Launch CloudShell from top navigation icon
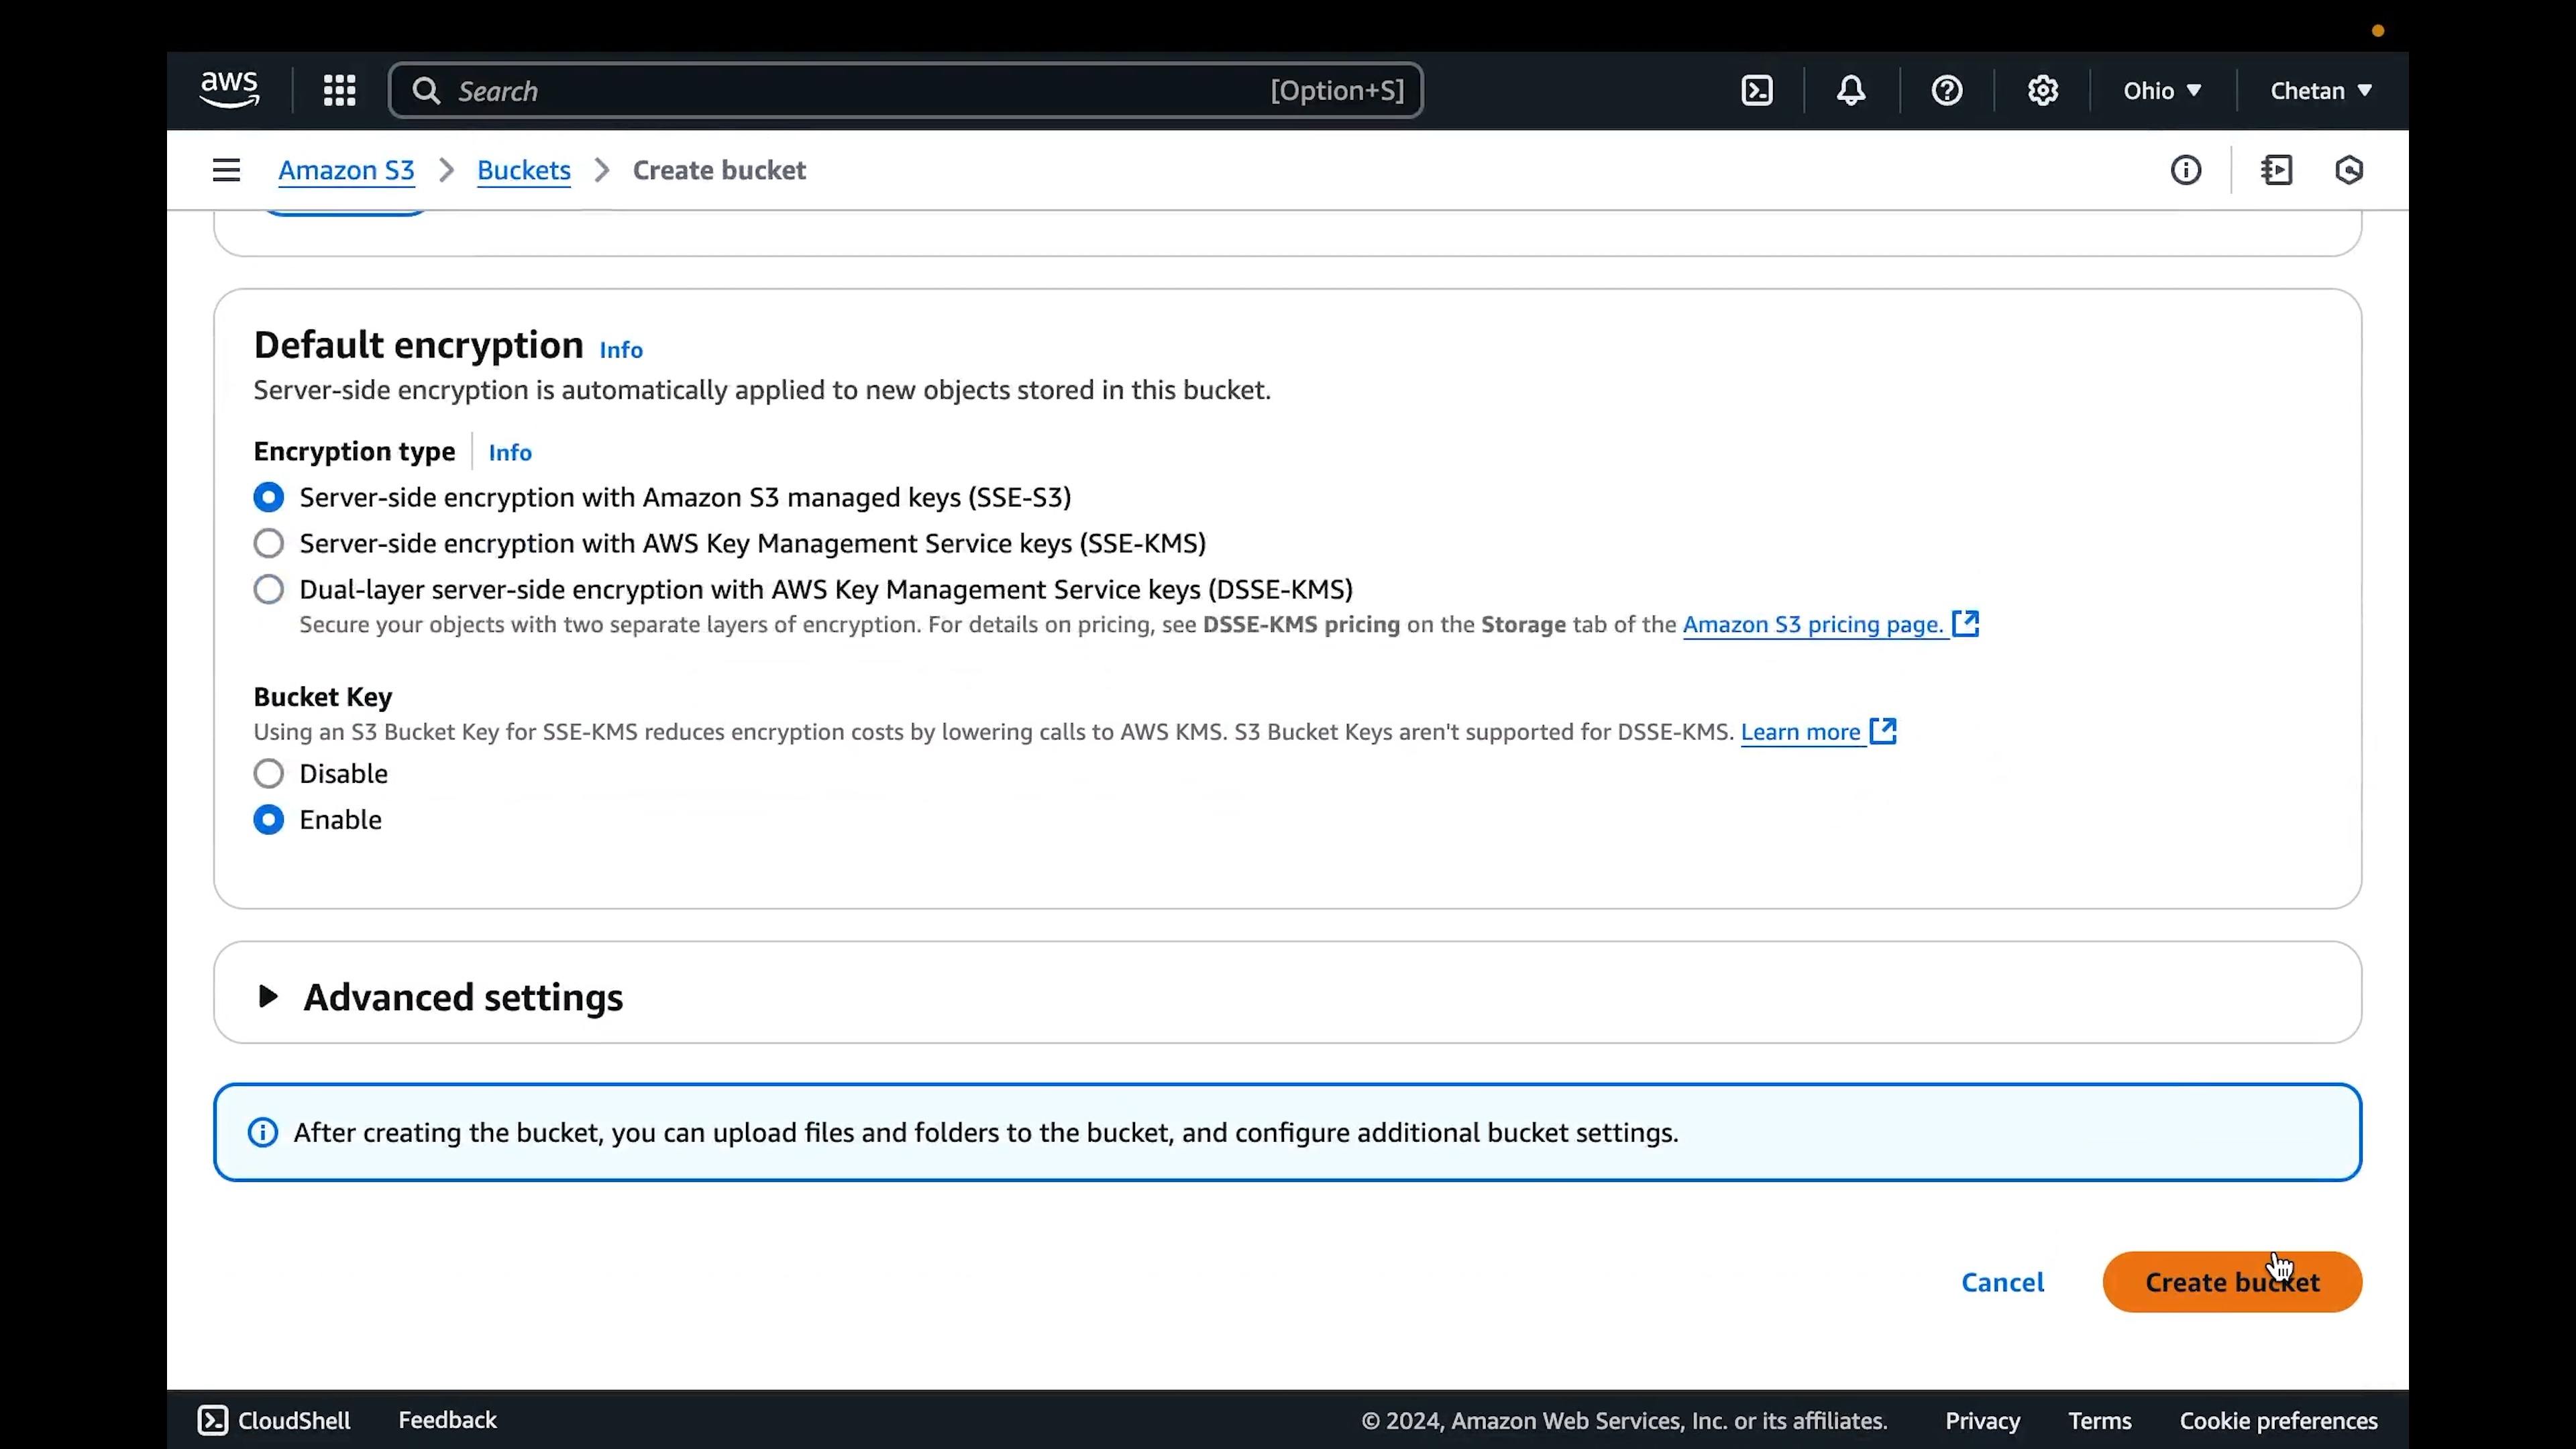This screenshot has width=2576, height=1449. [1757, 90]
